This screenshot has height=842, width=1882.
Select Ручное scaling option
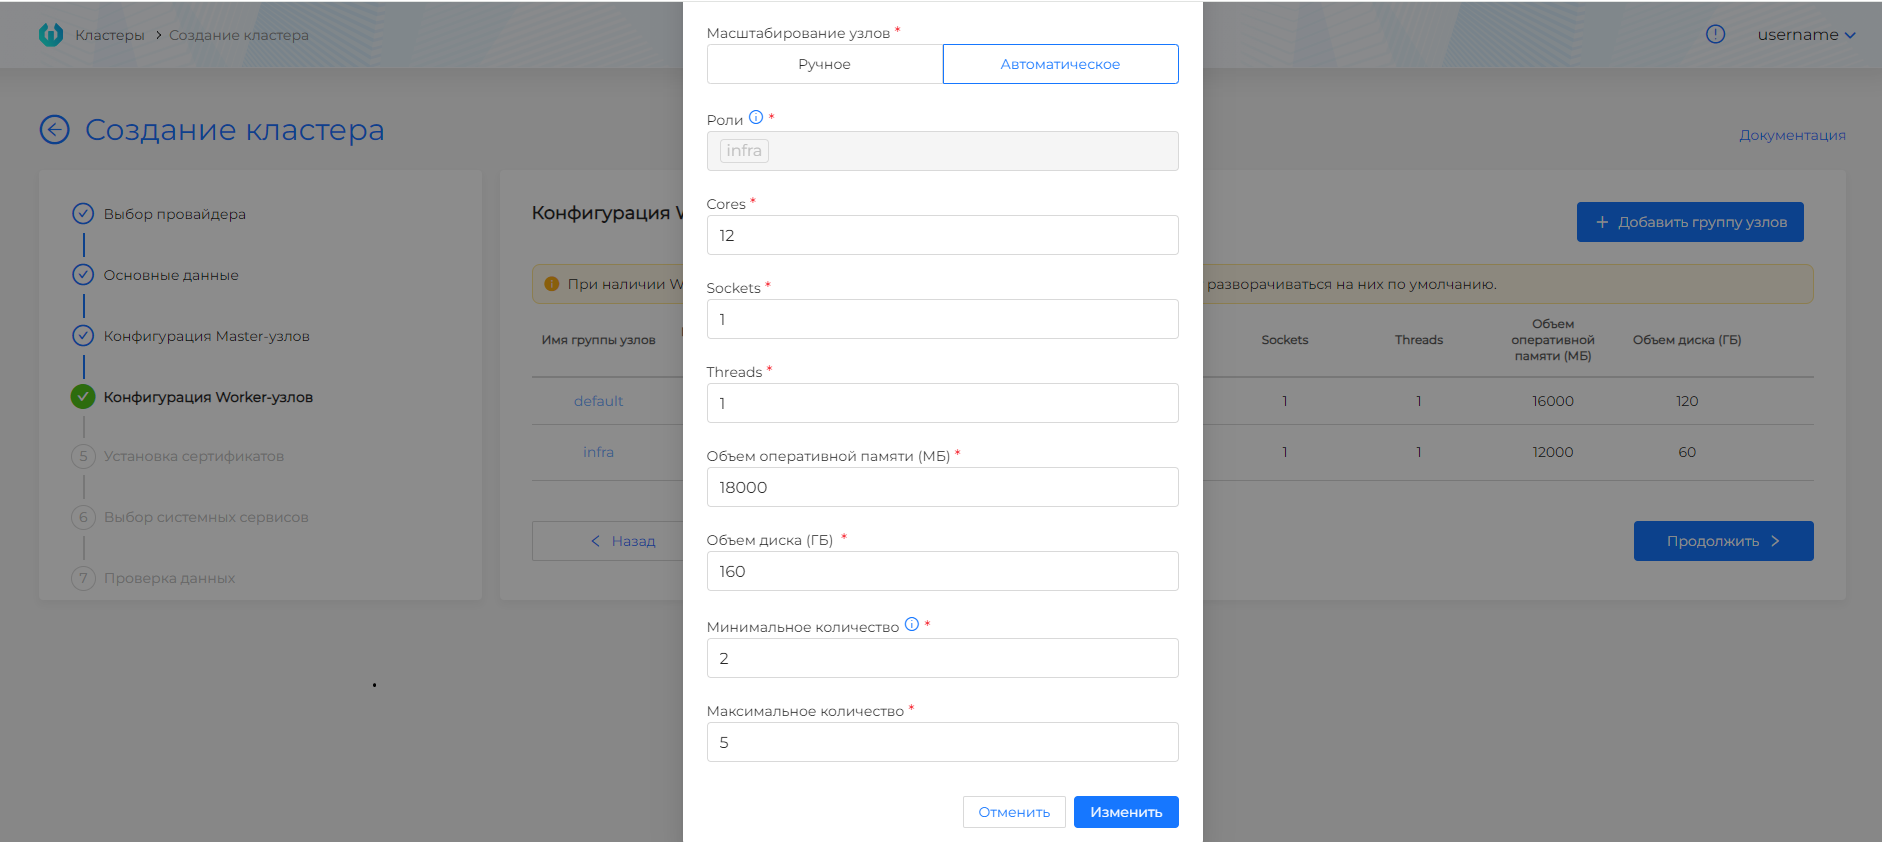click(824, 64)
